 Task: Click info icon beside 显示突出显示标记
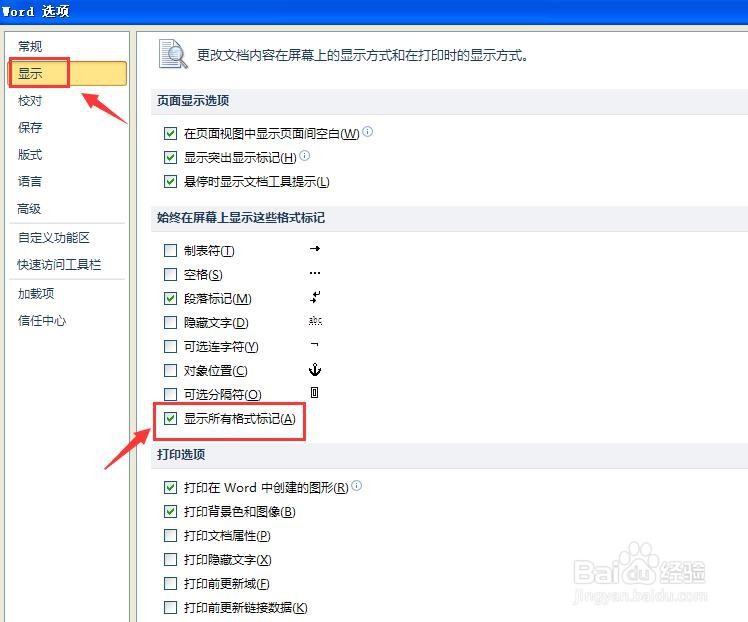point(304,155)
